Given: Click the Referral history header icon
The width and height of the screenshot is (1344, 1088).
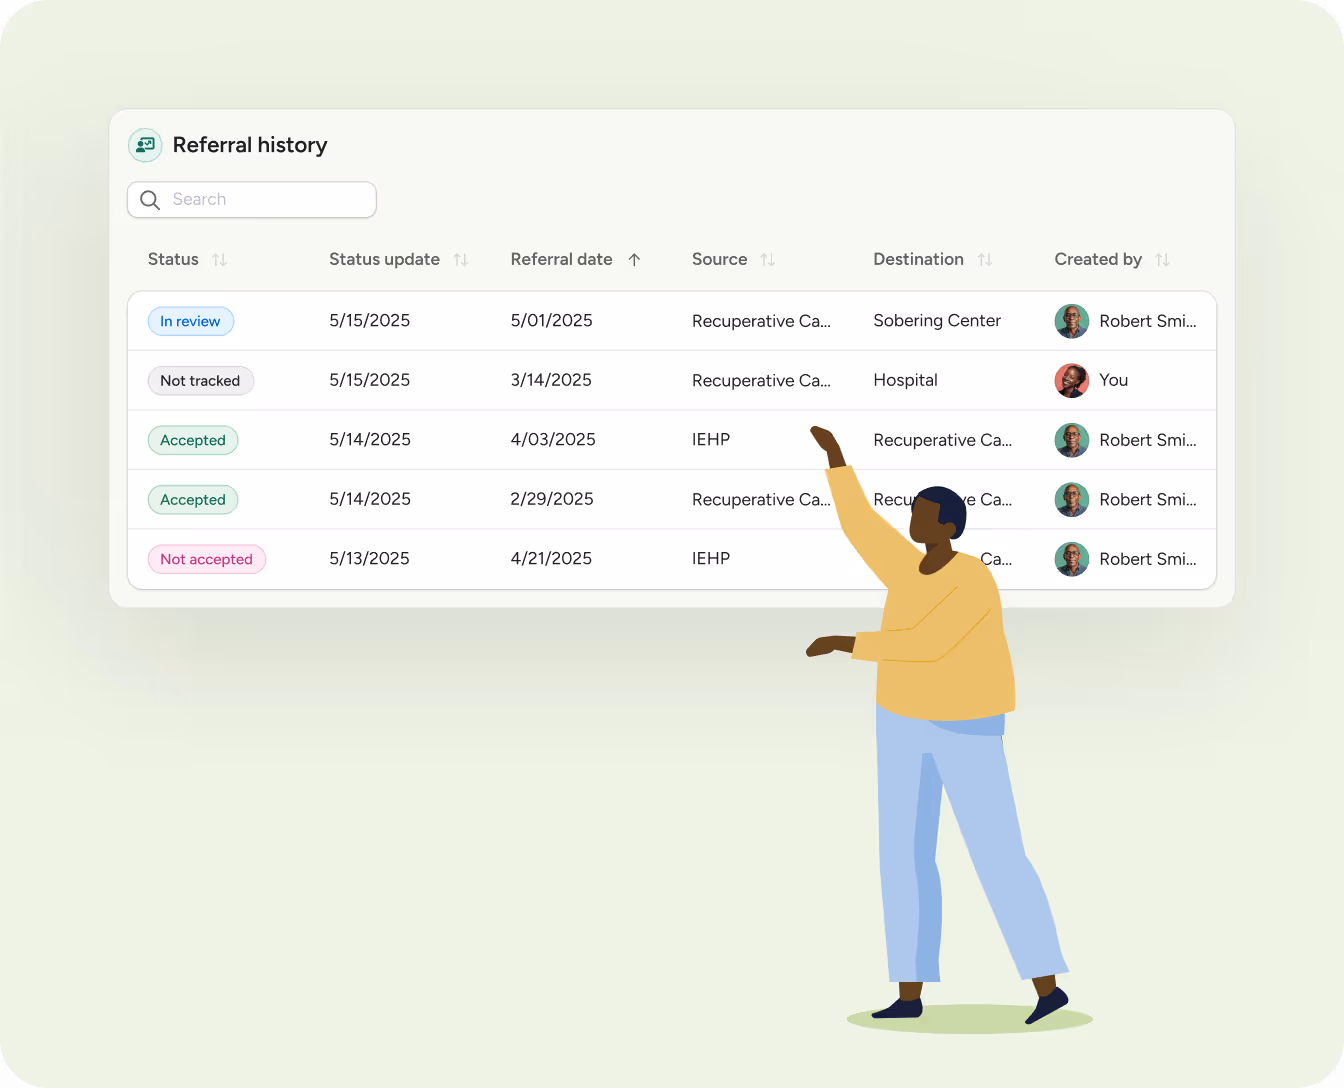Looking at the screenshot, I should [145, 145].
